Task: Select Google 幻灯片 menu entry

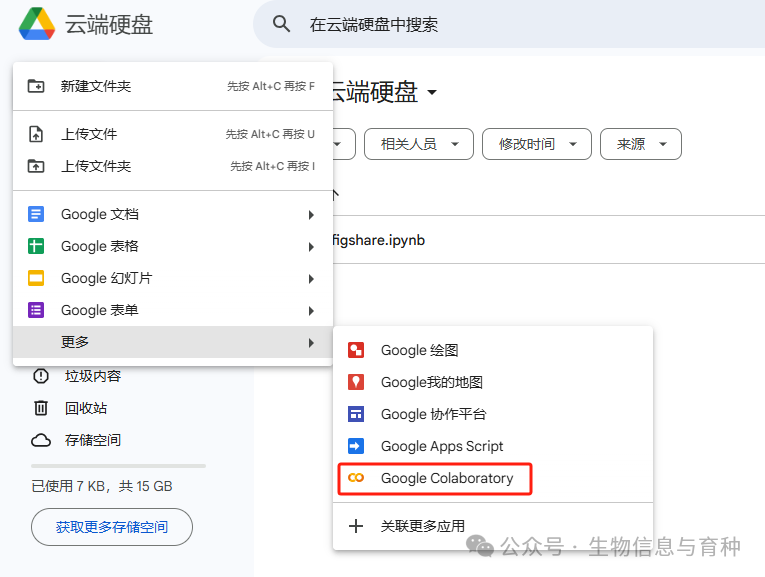Action: tap(173, 278)
